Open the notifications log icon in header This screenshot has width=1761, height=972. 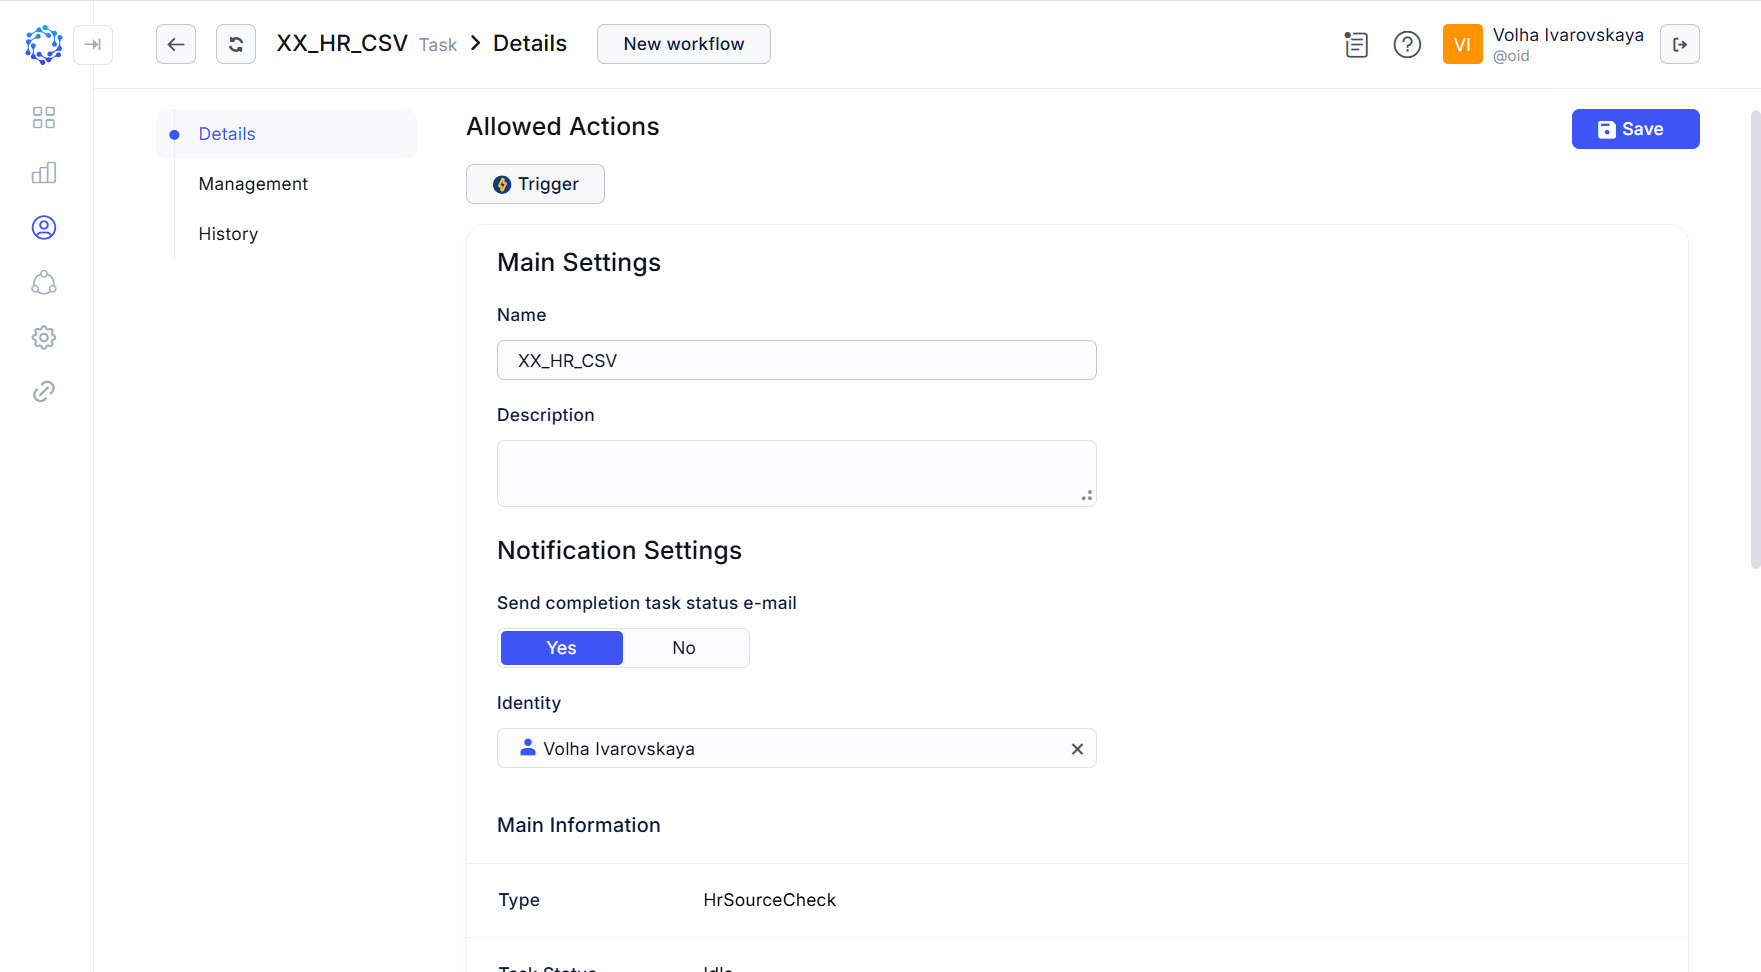click(x=1356, y=44)
